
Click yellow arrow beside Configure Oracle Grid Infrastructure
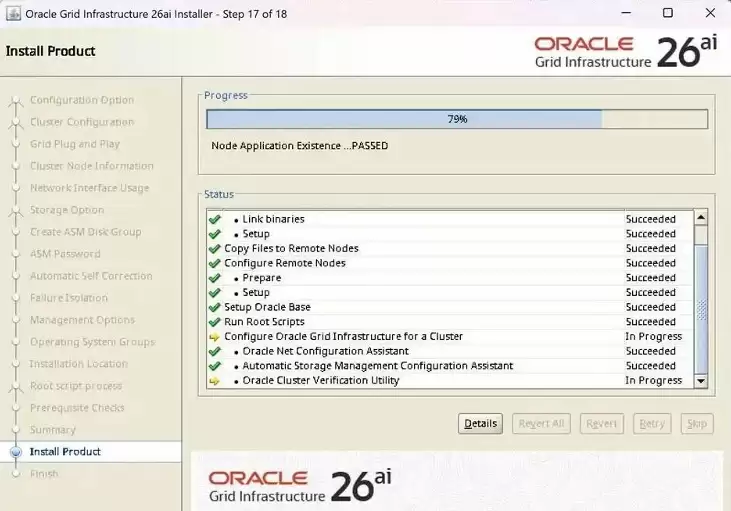click(214, 337)
